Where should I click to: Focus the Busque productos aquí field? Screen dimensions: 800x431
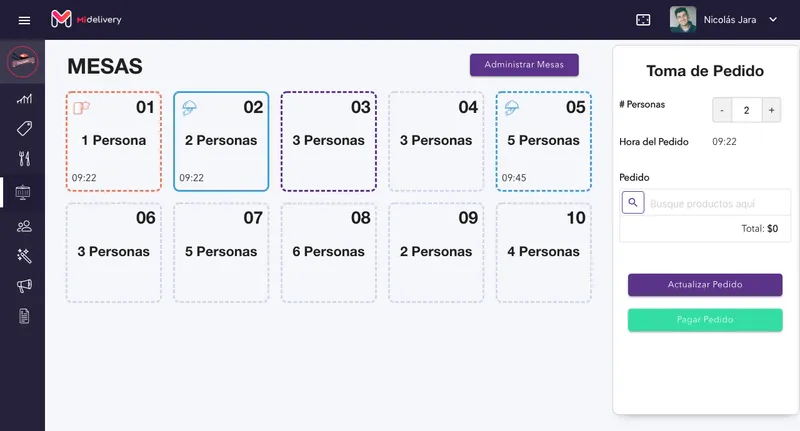[x=718, y=204]
